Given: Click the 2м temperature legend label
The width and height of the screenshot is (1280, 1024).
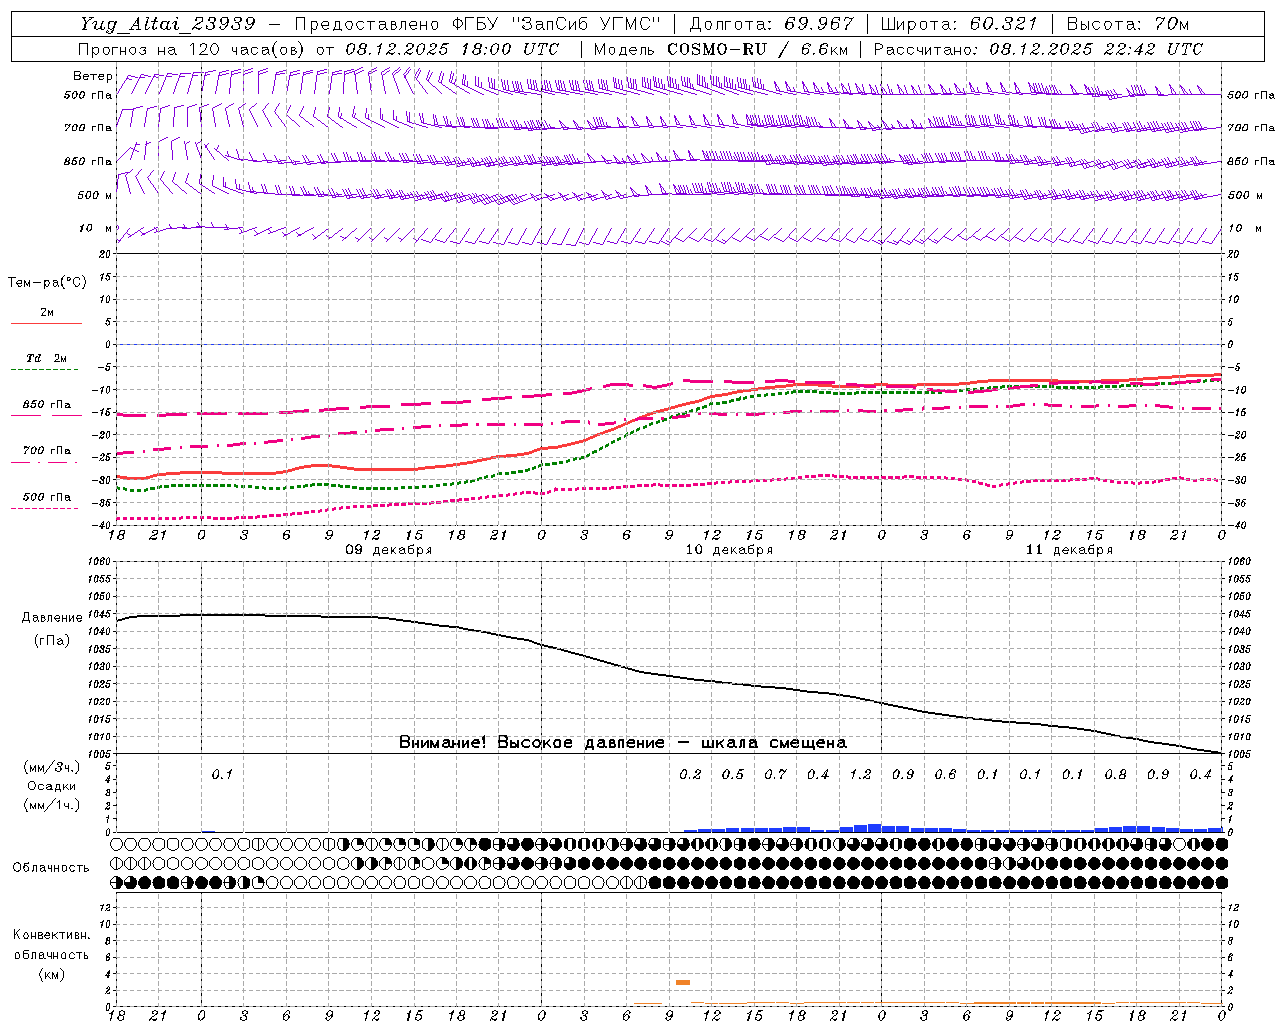Looking at the screenshot, I should [47, 312].
